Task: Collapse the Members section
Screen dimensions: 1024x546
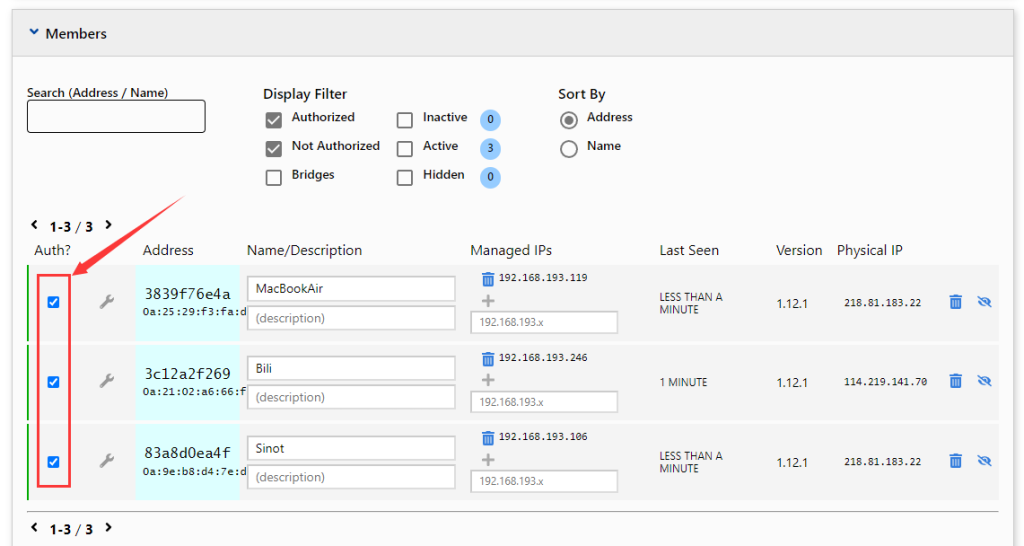Action: pyautogui.click(x=34, y=33)
